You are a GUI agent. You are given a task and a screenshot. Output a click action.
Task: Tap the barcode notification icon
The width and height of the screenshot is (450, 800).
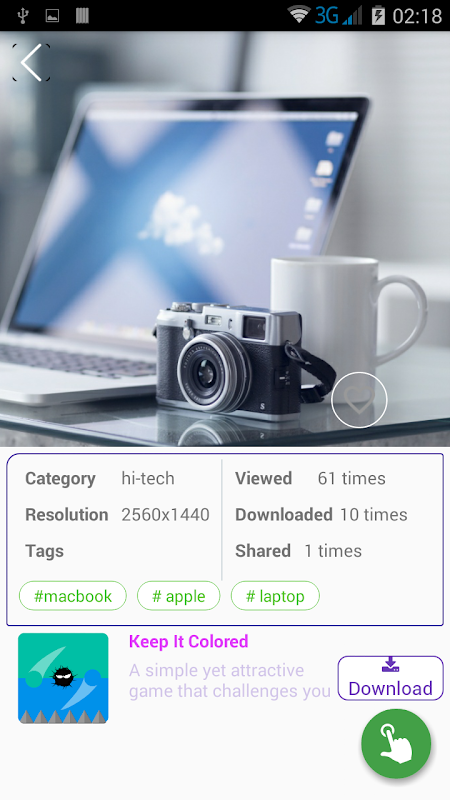(x=82, y=16)
